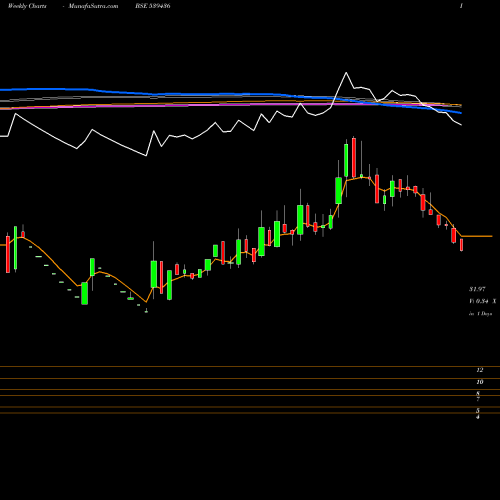Viewport: 500px width, 500px height.
Task: Click the peak of the white indicator line
Action: 346,72
